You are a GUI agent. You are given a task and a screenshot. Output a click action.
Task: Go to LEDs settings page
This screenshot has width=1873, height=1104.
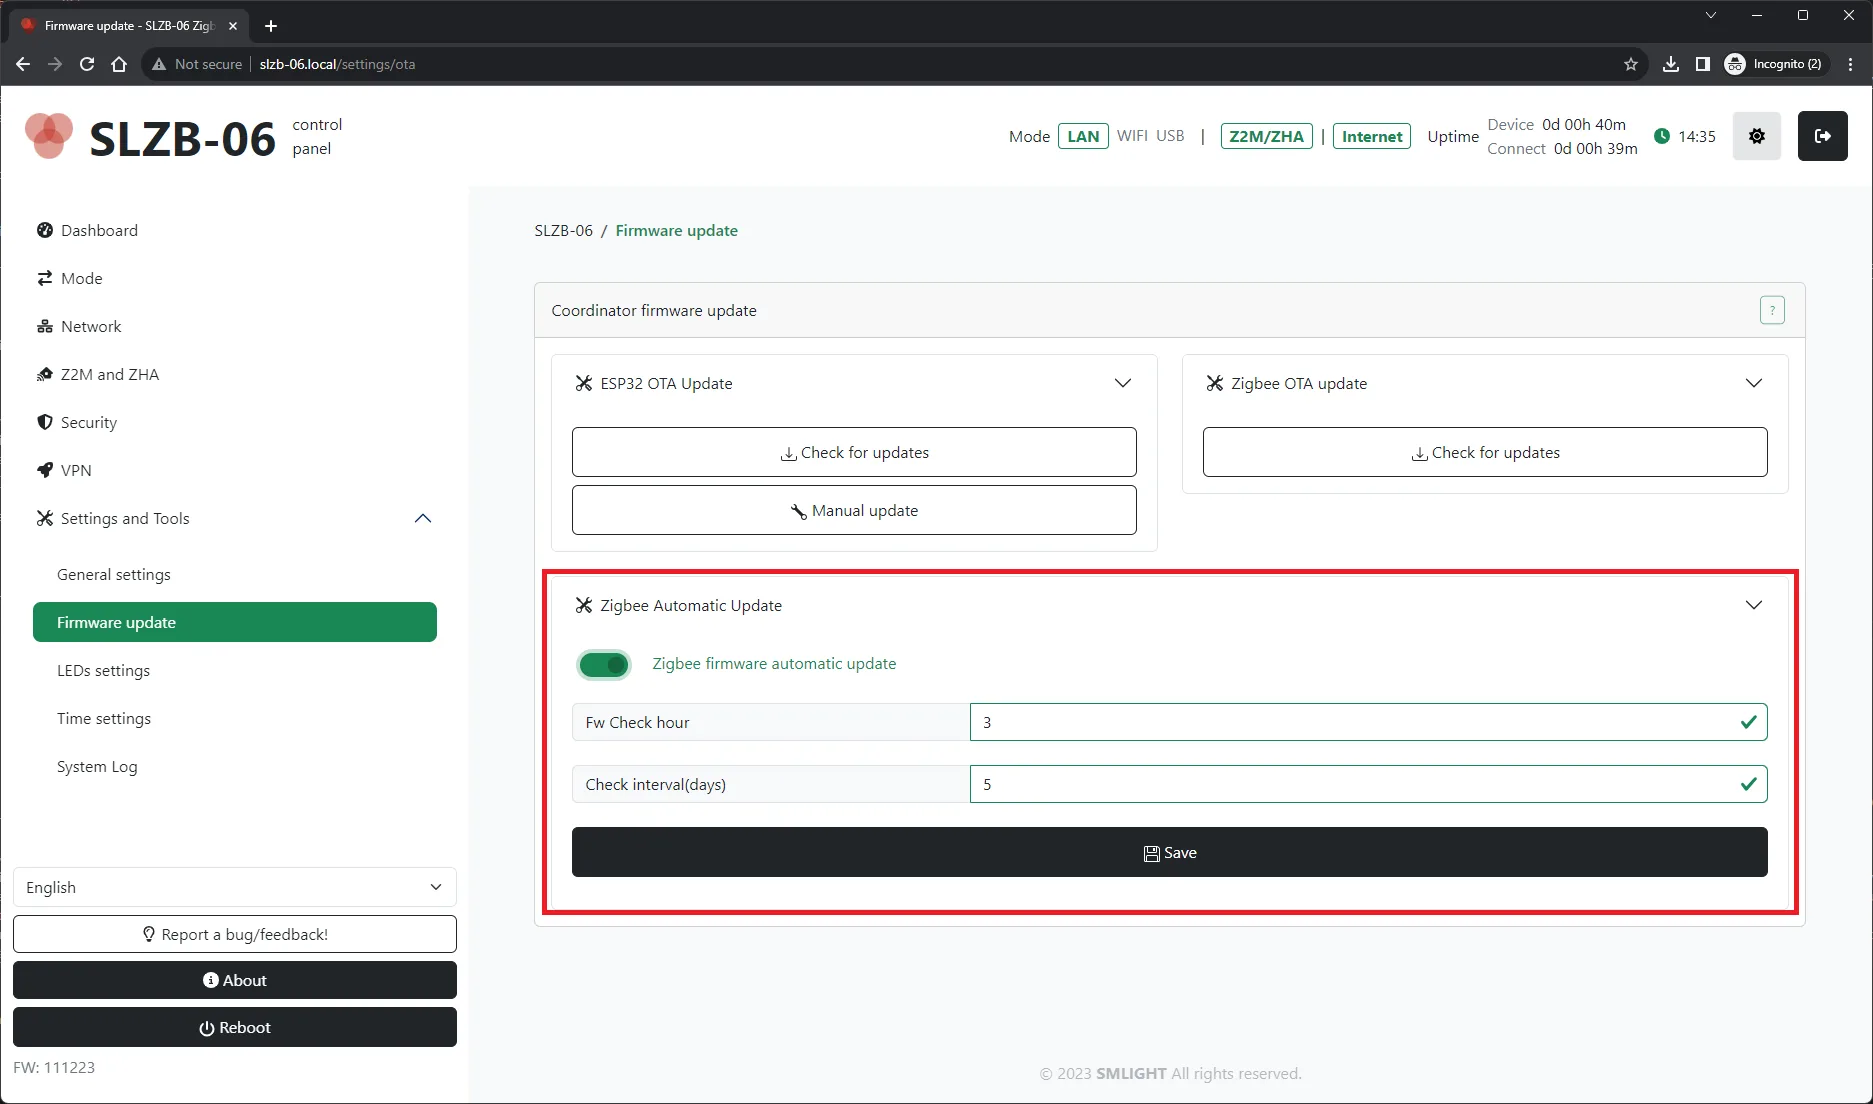pyautogui.click(x=103, y=670)
